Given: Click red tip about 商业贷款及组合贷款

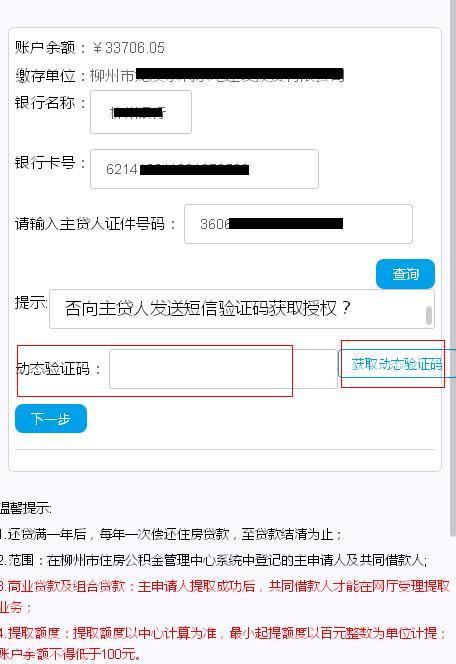Looking at the screenshot, I should click(x=224, y=597).
